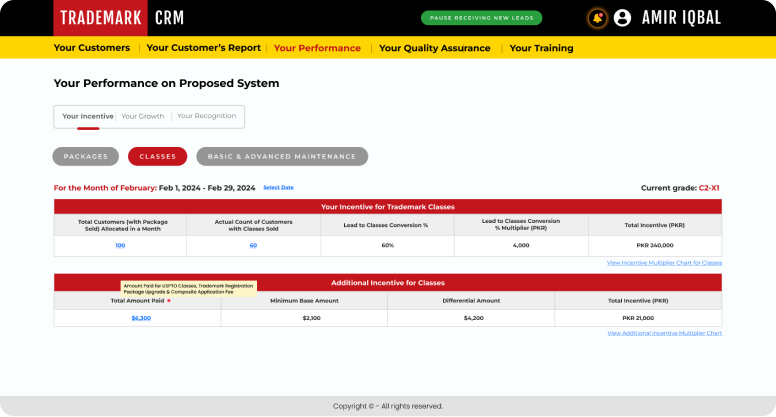
Task: Open the user profile avatar icon
Action: [623, 18]
